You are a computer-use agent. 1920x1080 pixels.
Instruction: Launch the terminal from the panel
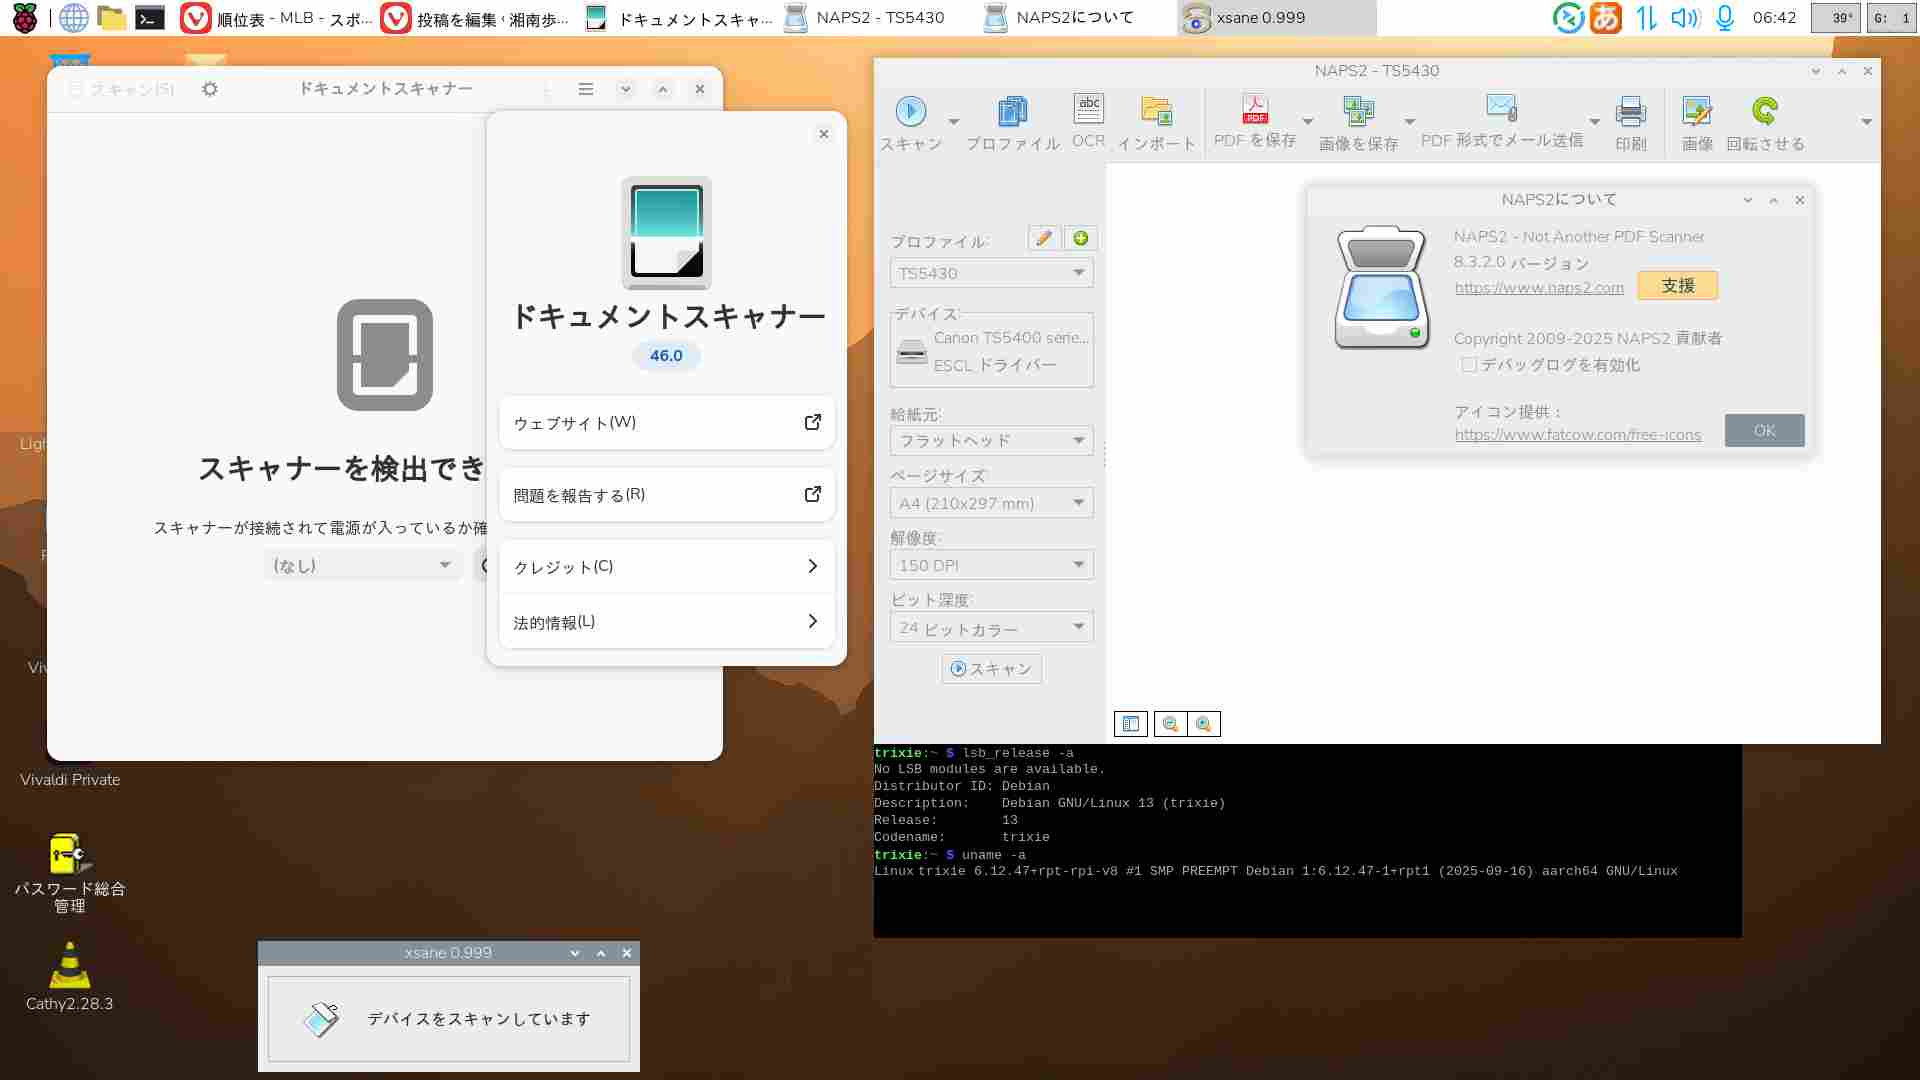150,17
